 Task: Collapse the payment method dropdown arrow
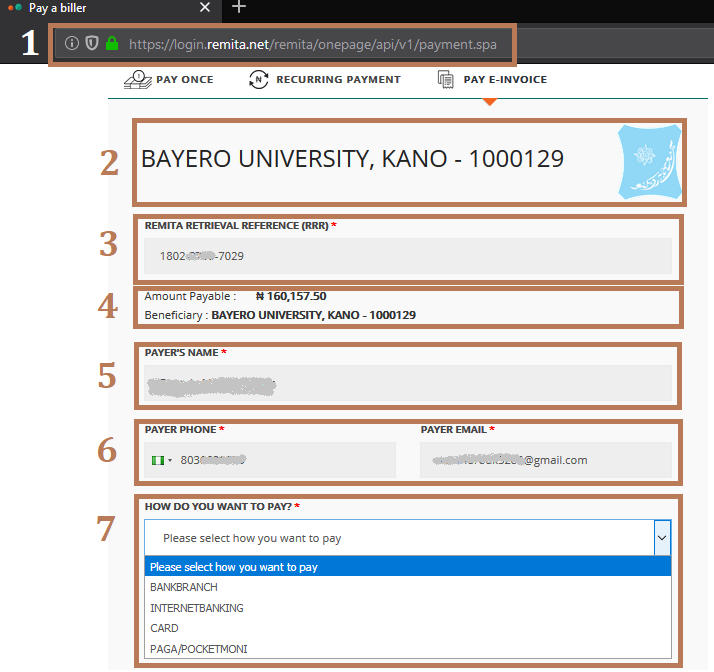(661, 538)
